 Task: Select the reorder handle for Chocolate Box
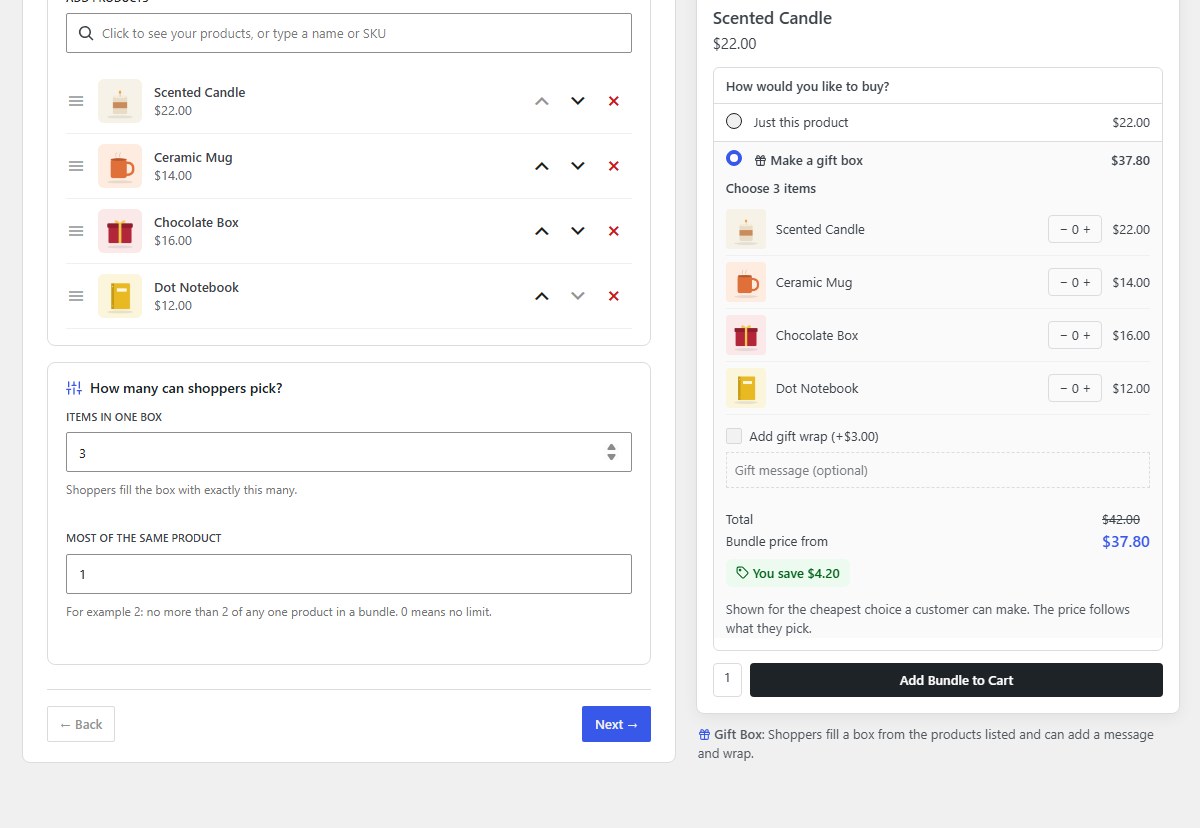pyautogui.click(x=76, y=231)
